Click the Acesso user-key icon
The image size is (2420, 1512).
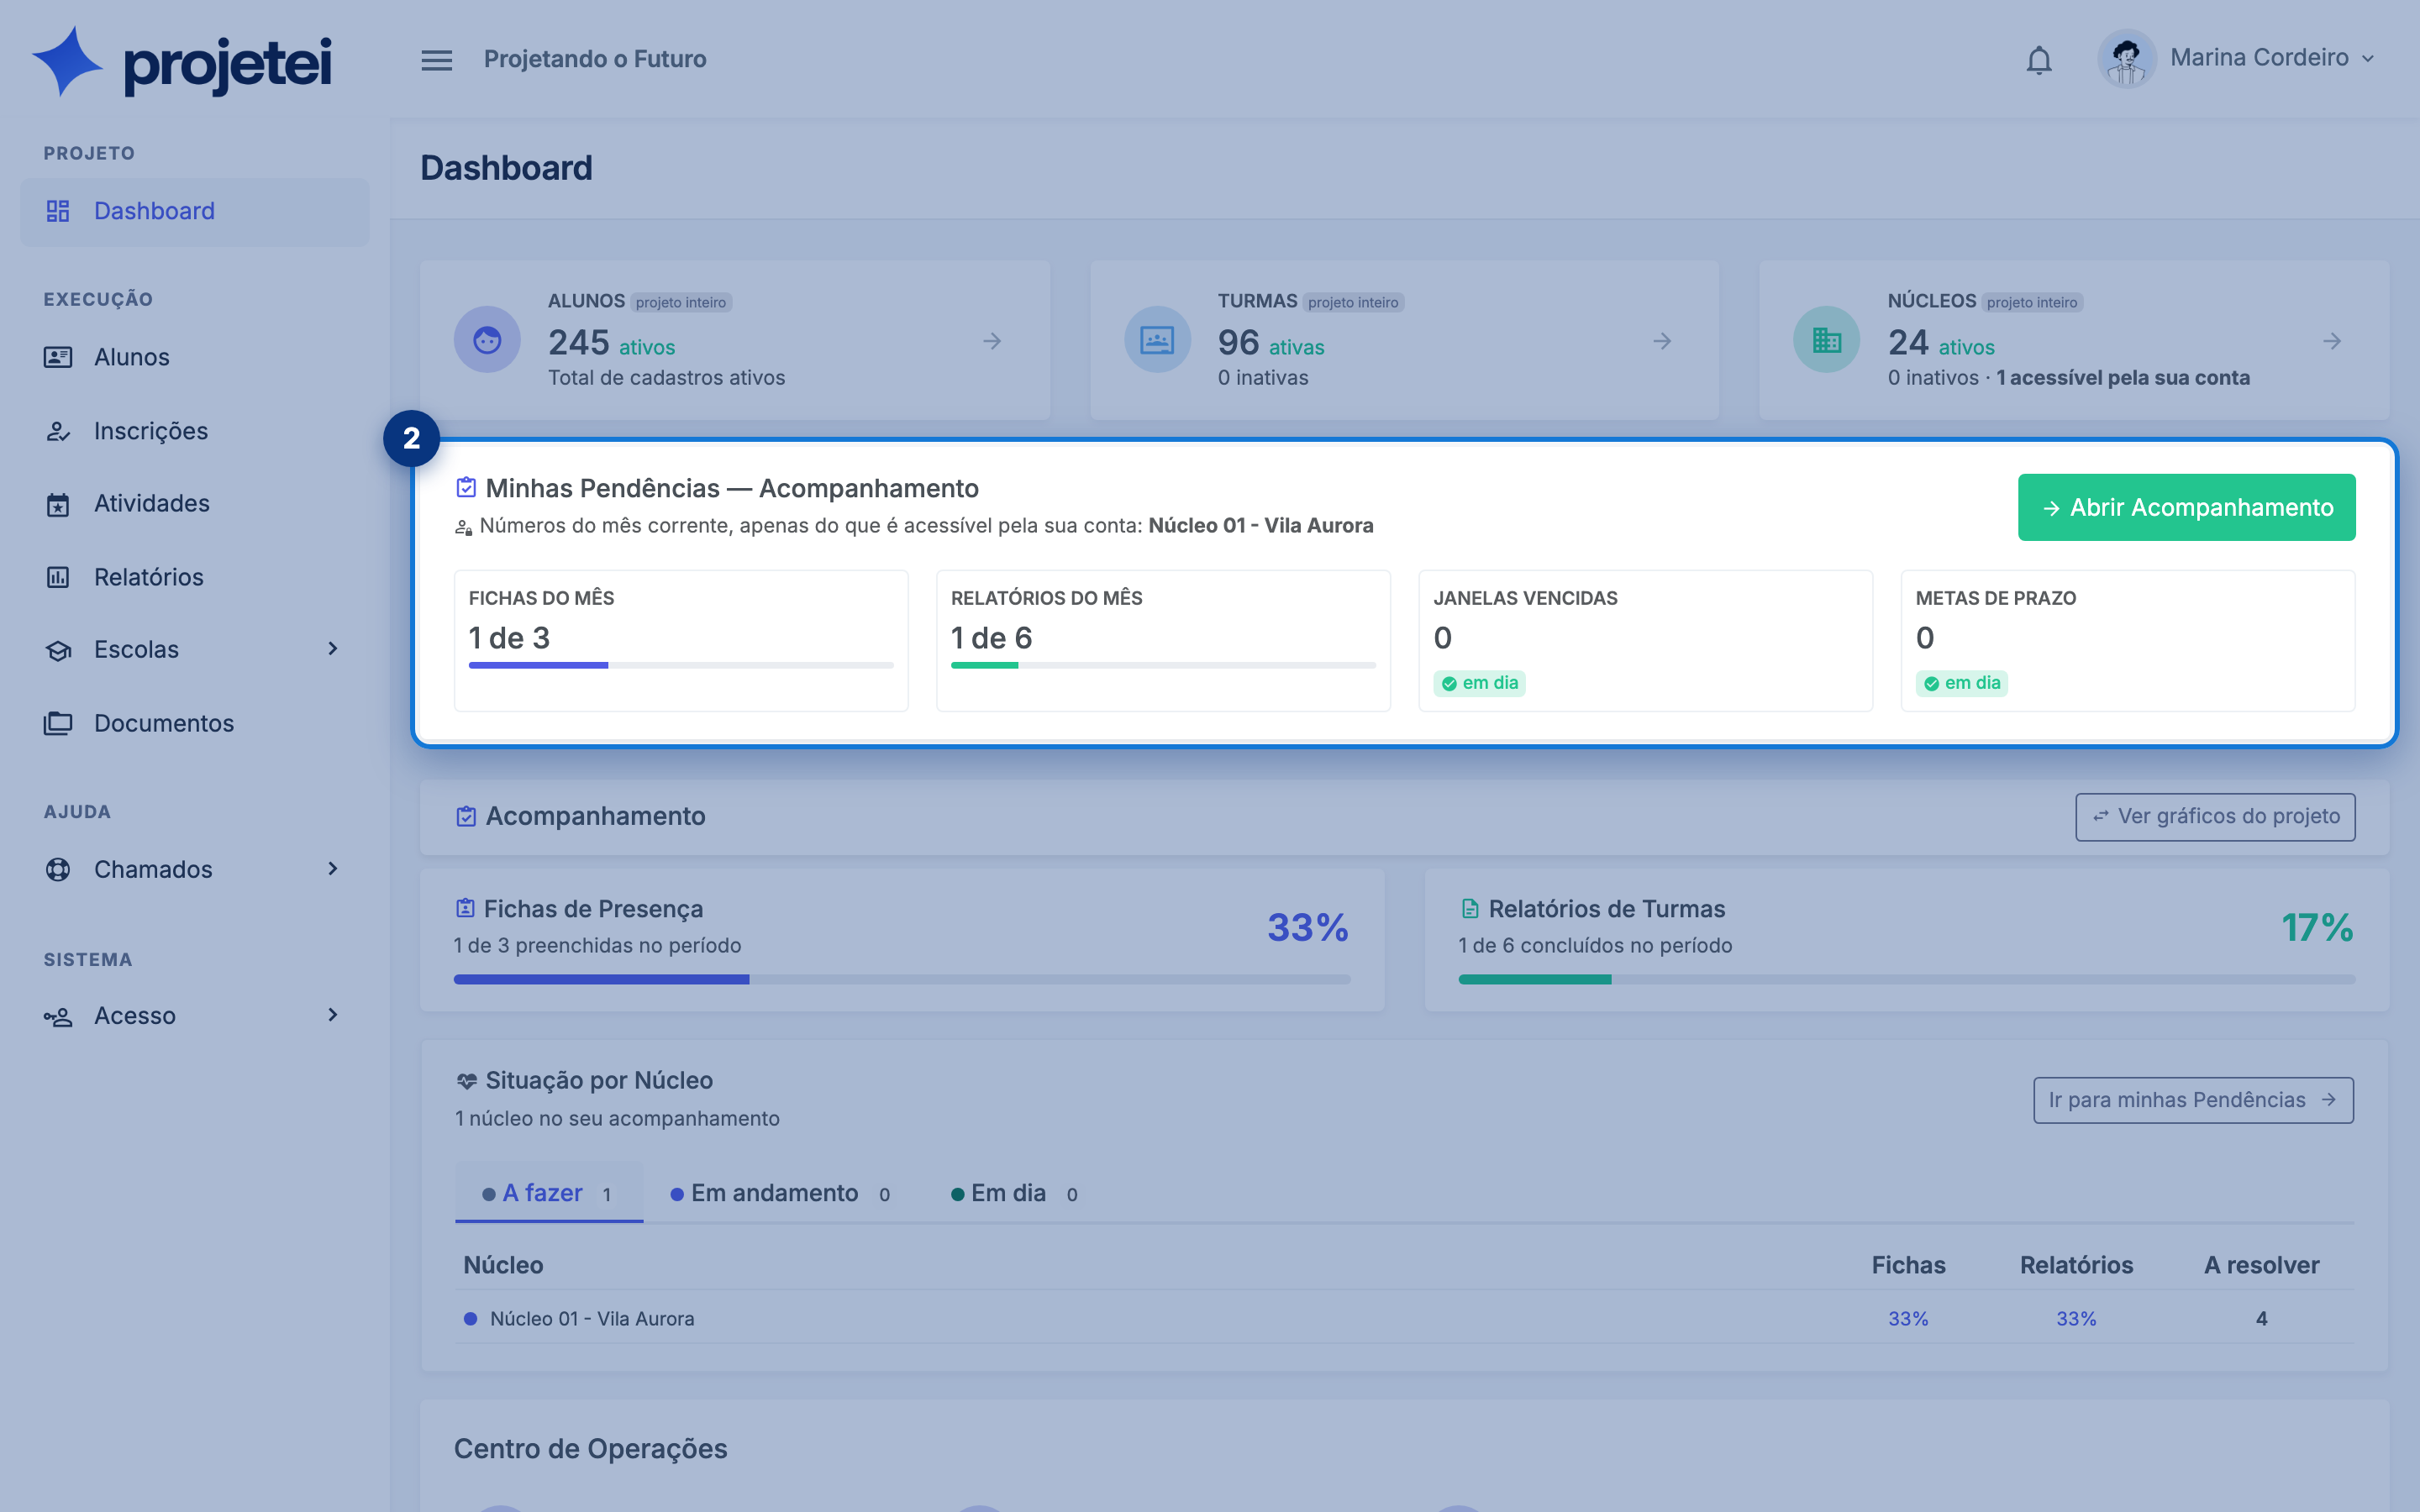click(x=58, y=1017)
